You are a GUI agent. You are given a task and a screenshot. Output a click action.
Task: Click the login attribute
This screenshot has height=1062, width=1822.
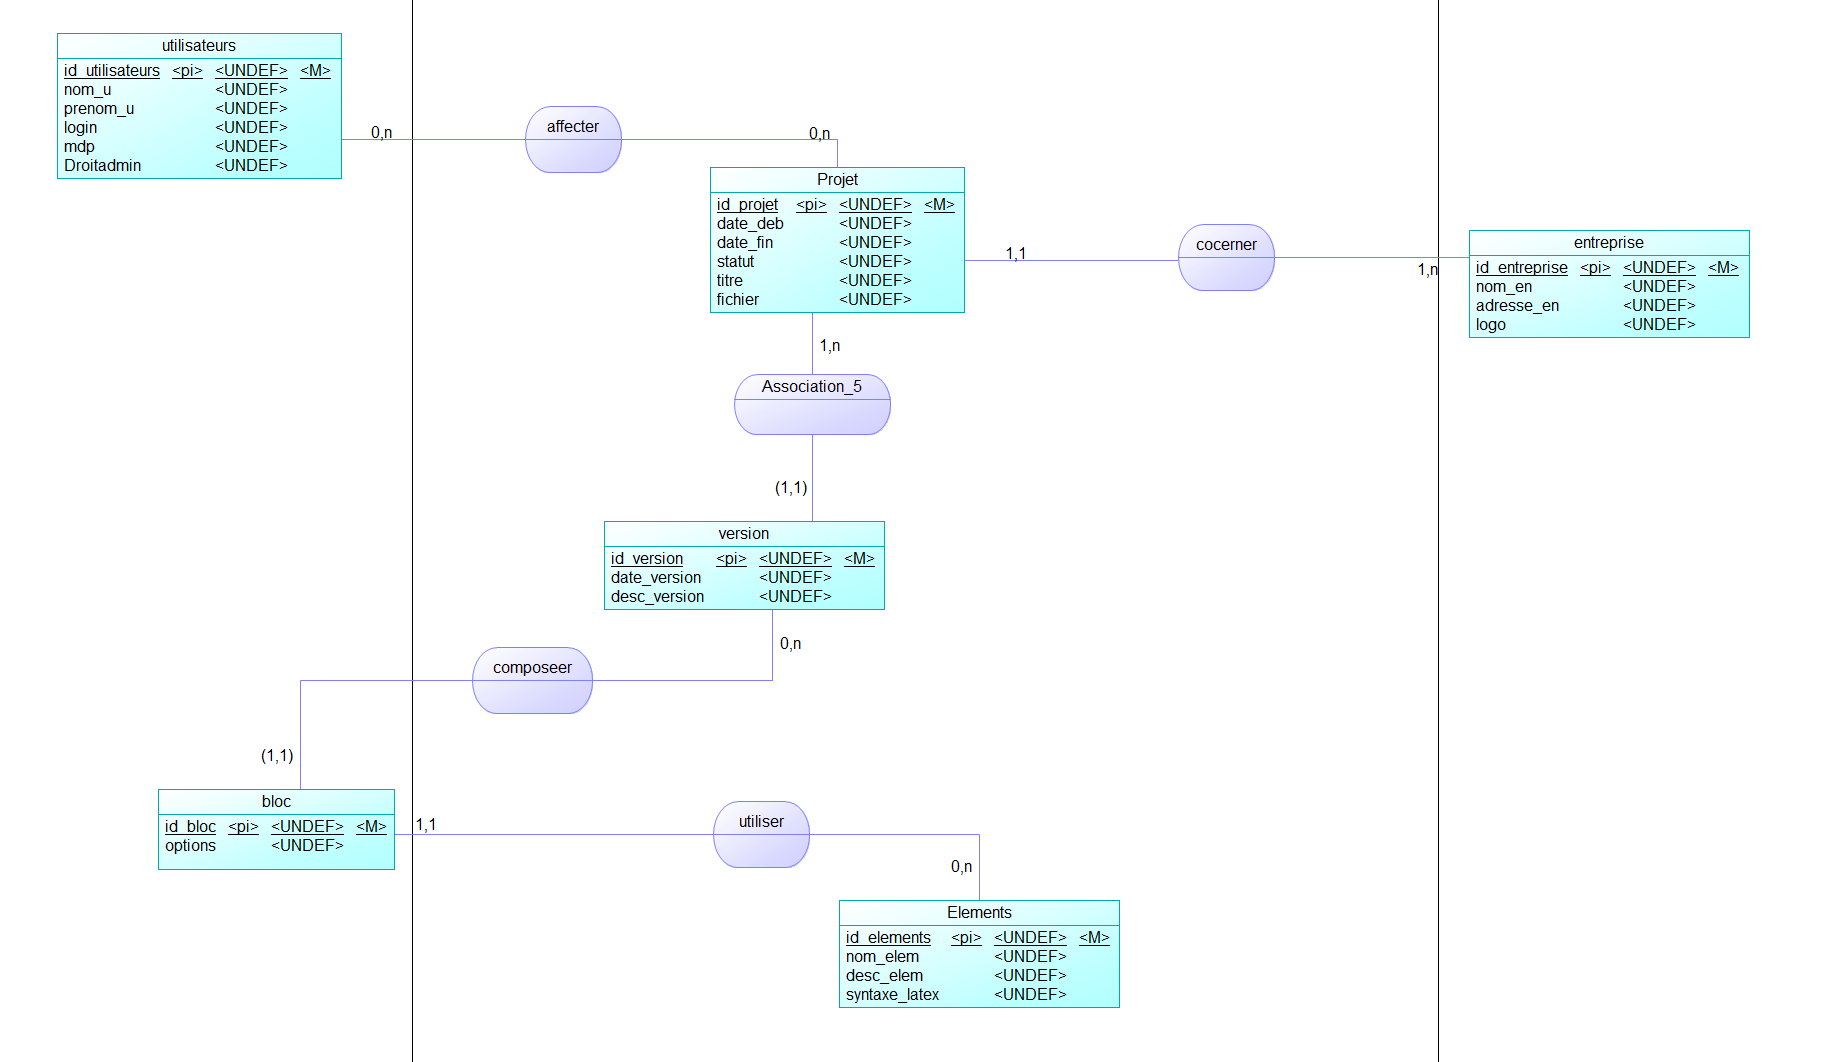81,128
